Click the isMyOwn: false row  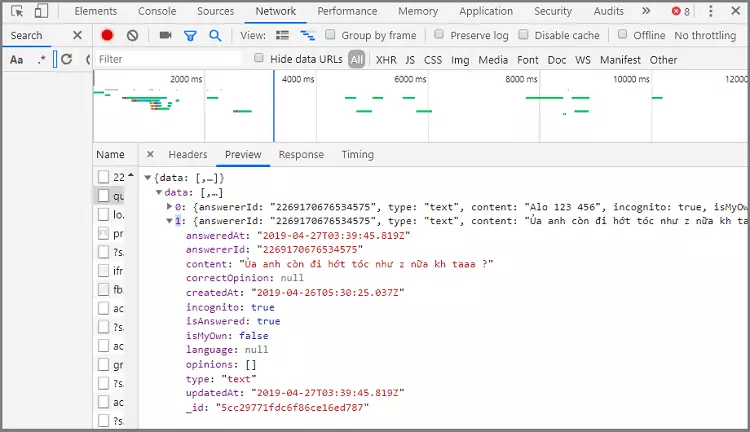coord(227,336)
